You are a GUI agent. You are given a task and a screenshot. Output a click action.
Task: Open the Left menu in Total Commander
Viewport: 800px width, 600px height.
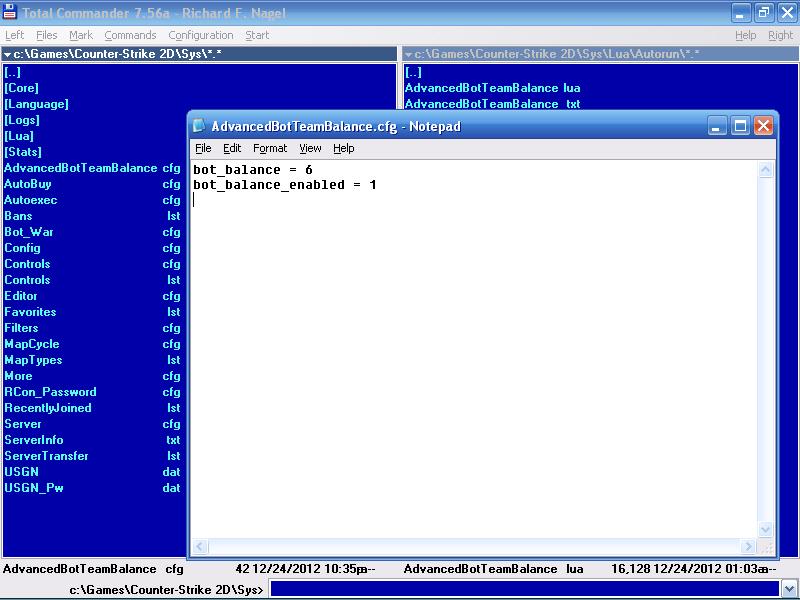(14, 35)
